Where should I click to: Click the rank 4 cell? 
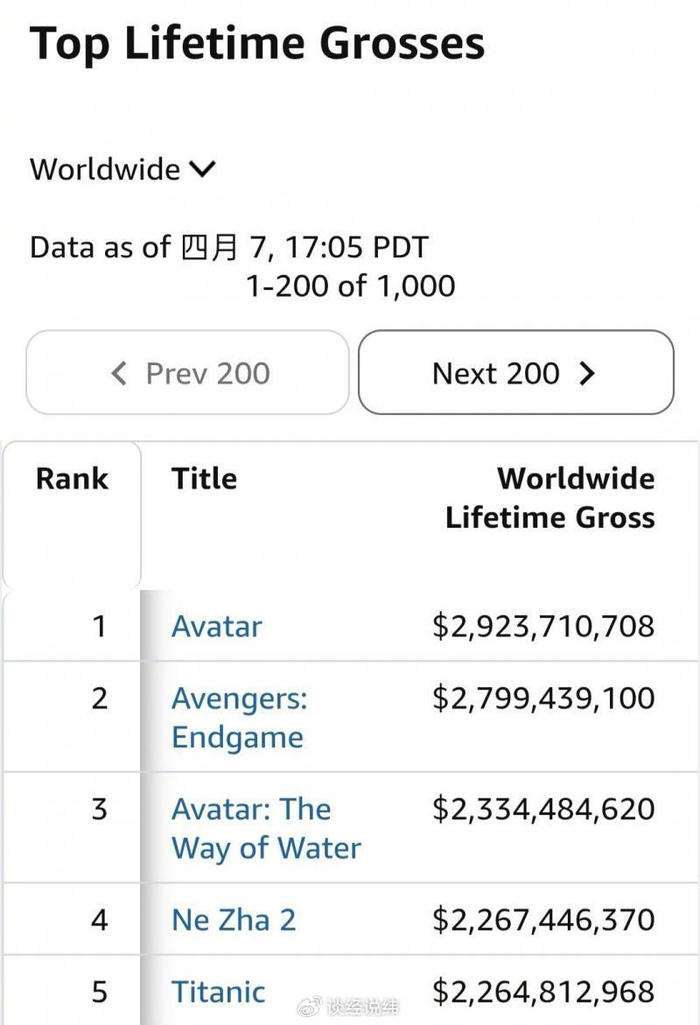coord(99,920)
